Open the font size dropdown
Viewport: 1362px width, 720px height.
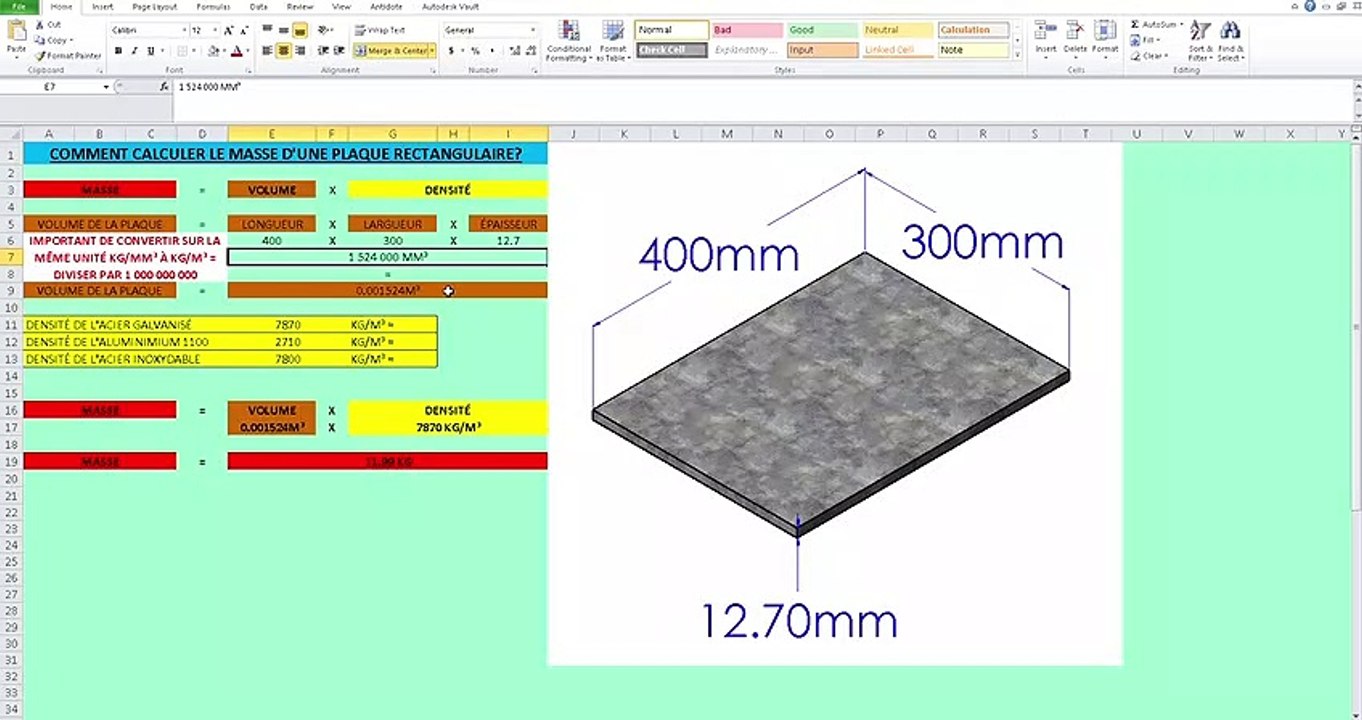214,31
